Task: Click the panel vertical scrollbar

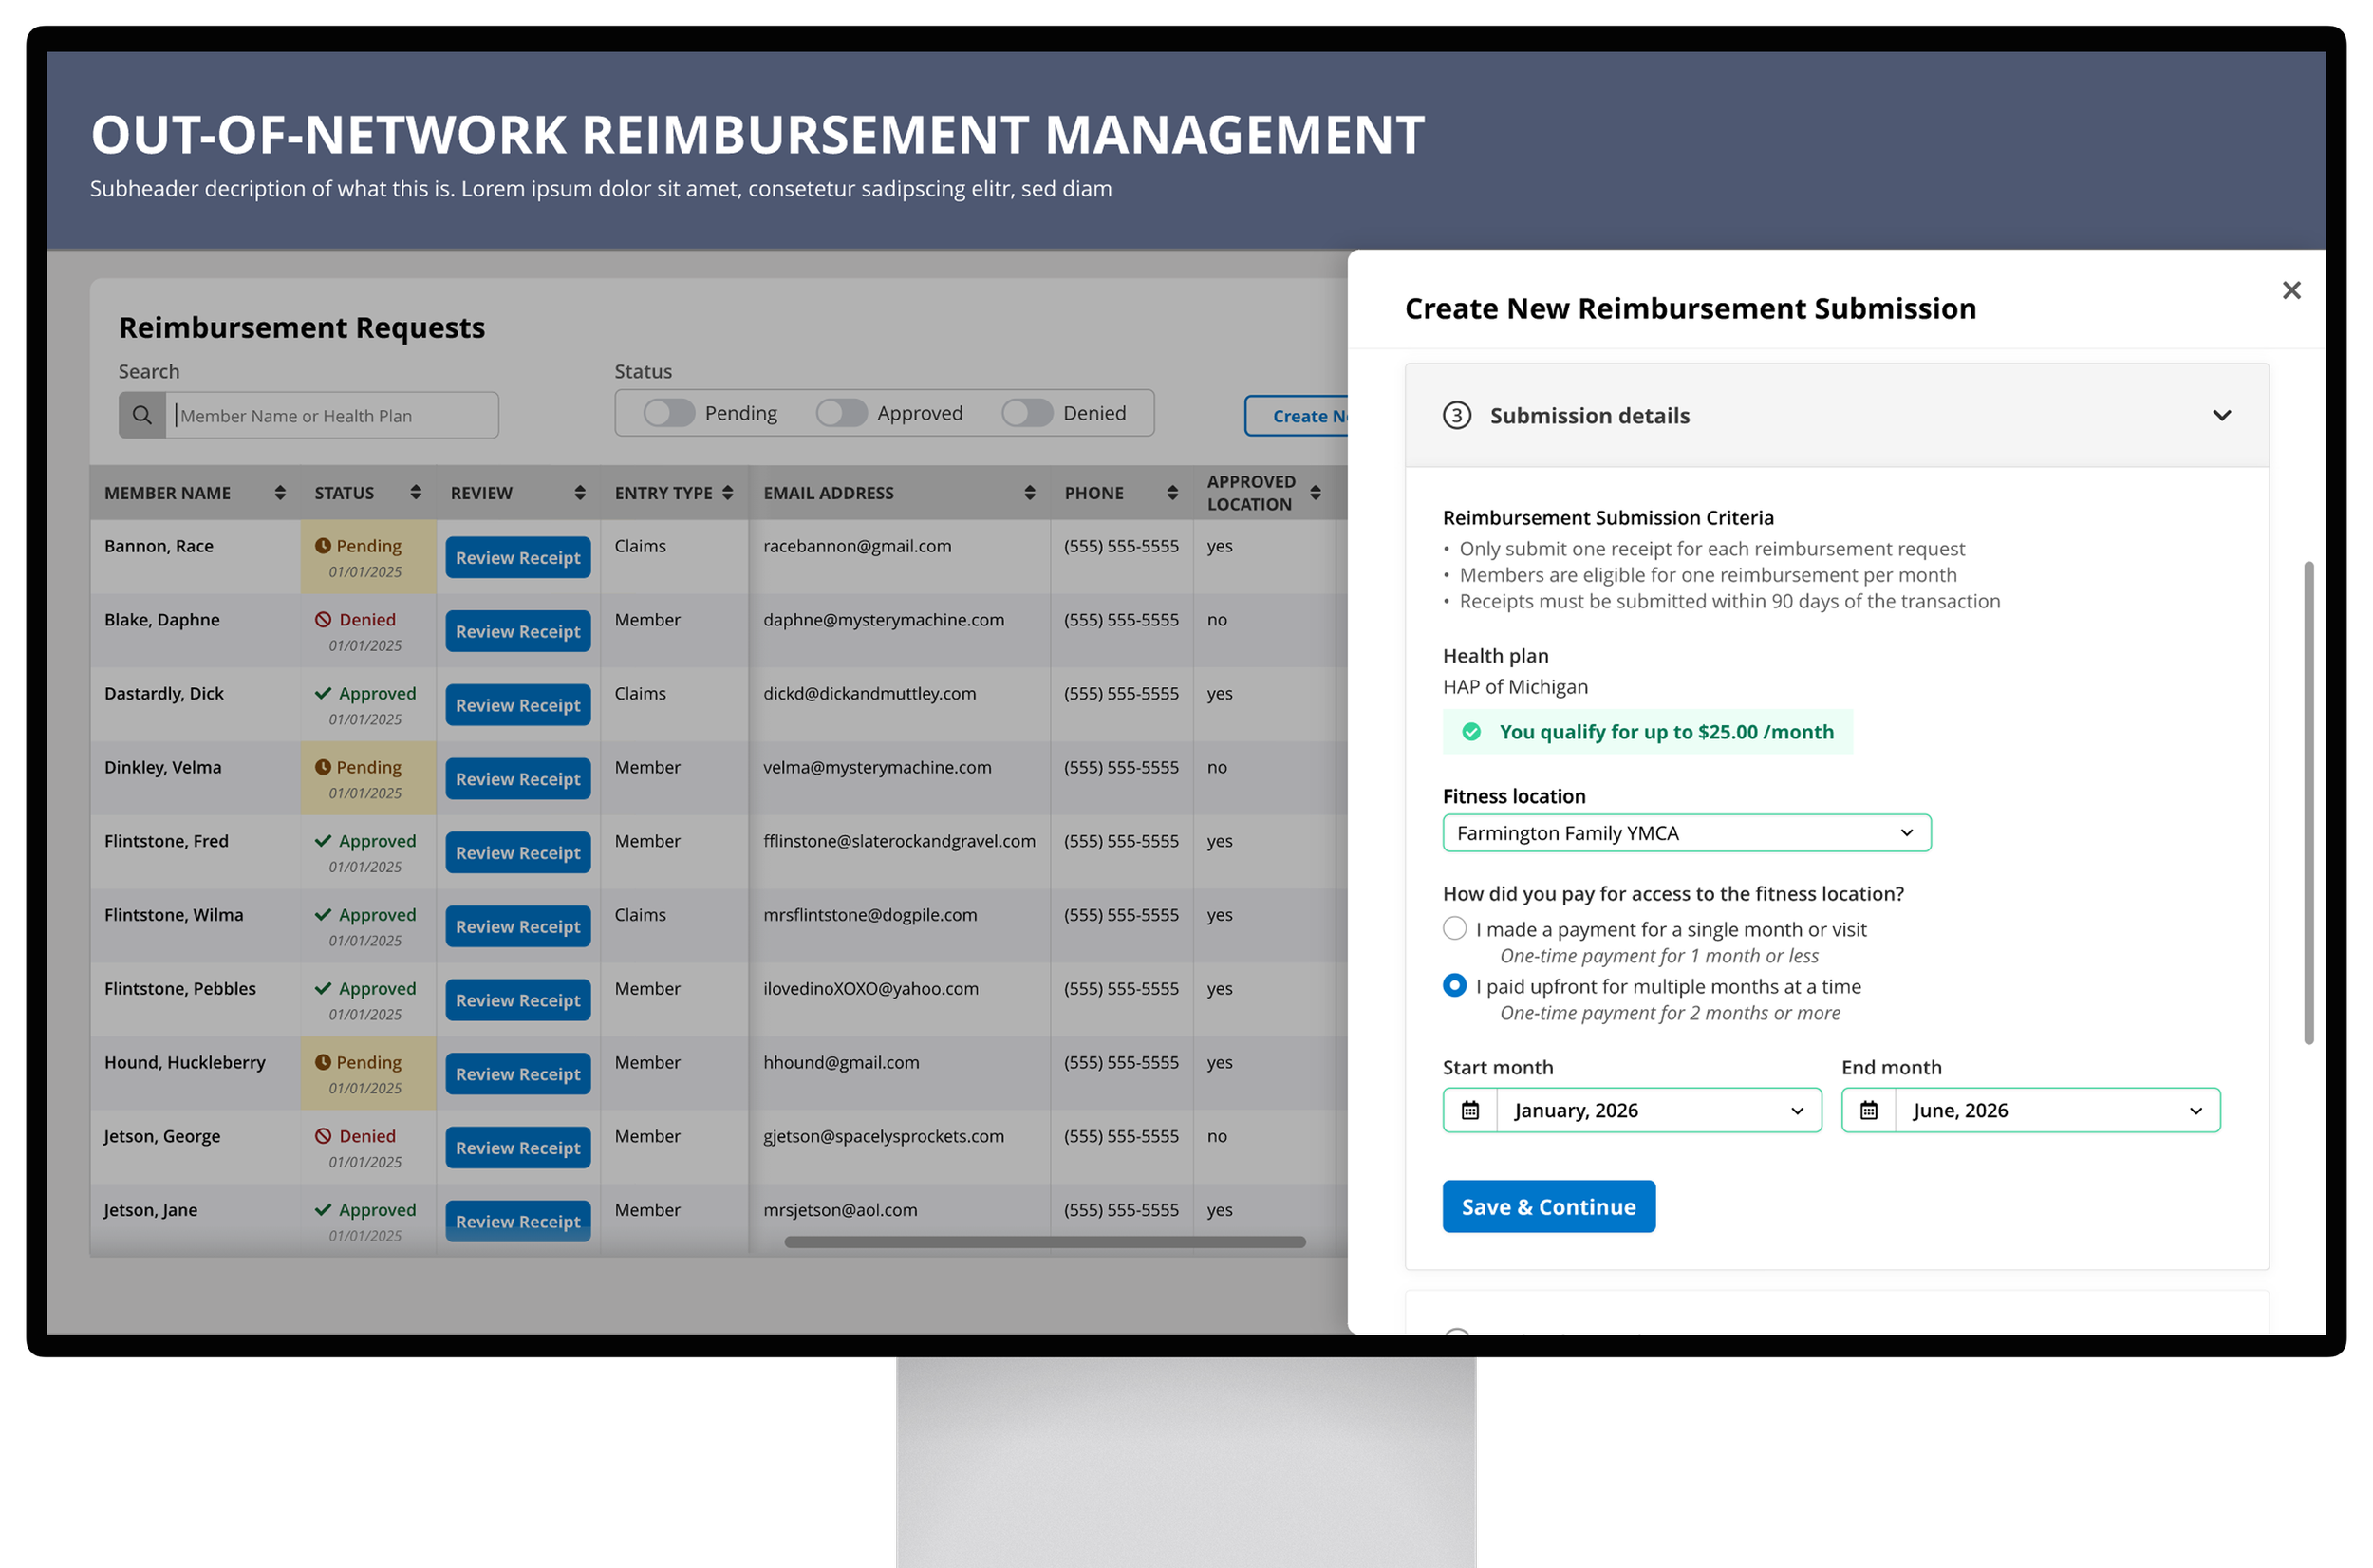Action: pyautogui.click(x=2309, y=803)
